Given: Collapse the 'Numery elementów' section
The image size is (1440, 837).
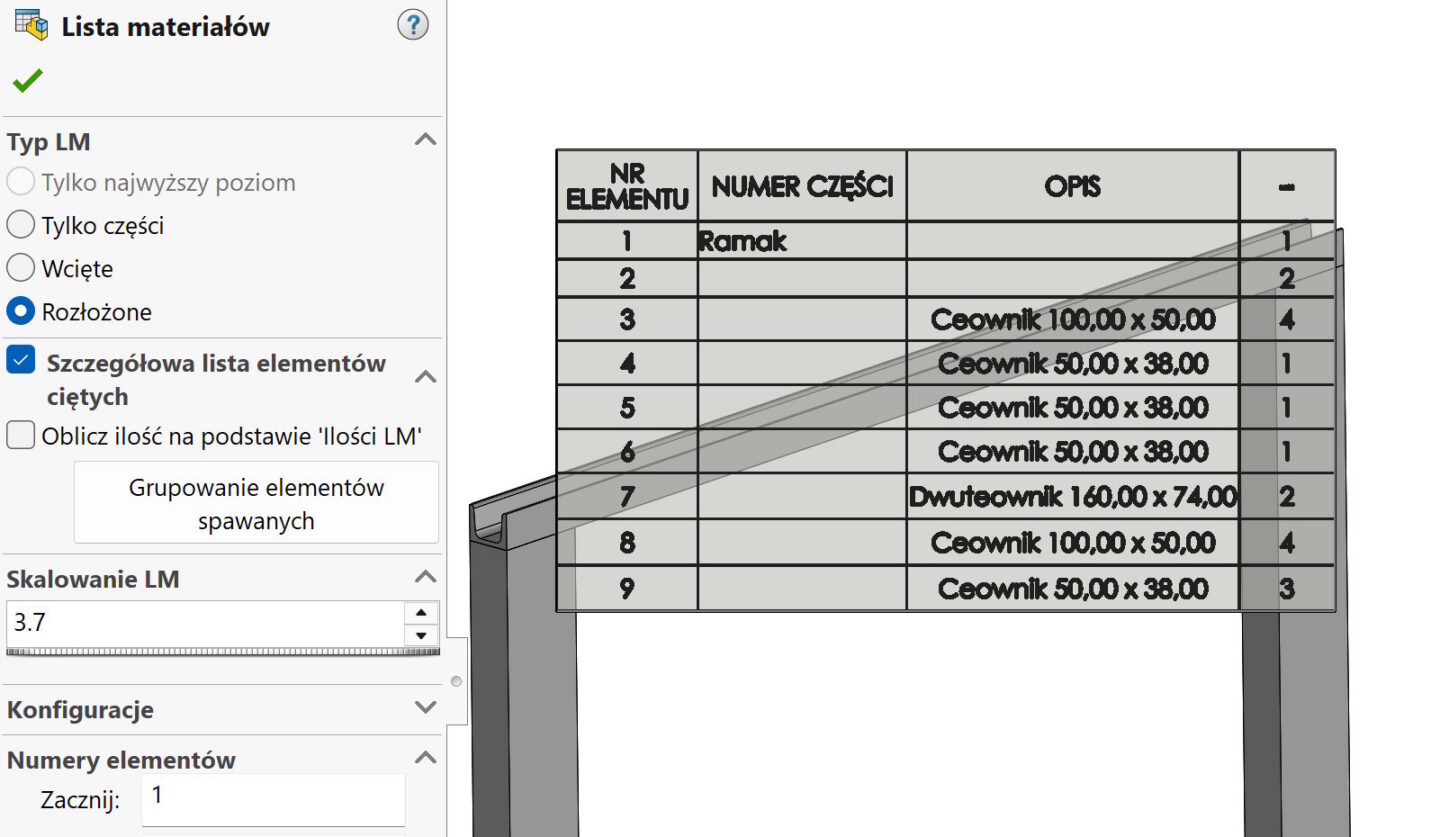Looking at the screenshot, I should coord(425,758).
